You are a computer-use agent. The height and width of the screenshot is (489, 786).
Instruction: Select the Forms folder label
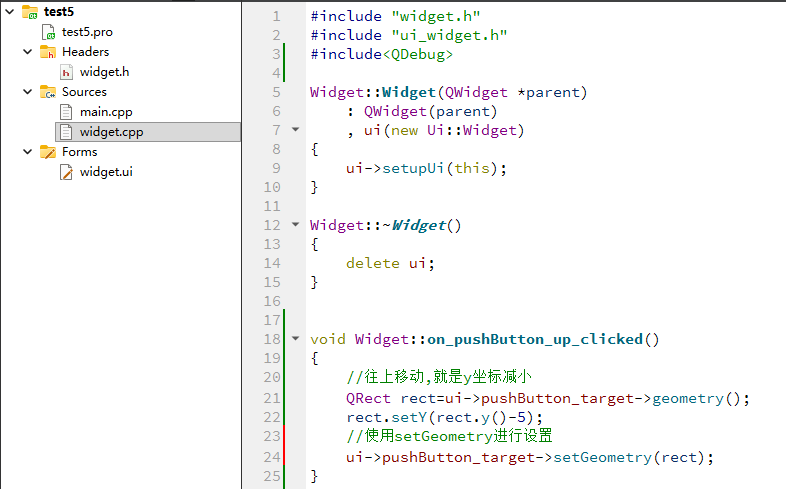(x=79, y=152)
